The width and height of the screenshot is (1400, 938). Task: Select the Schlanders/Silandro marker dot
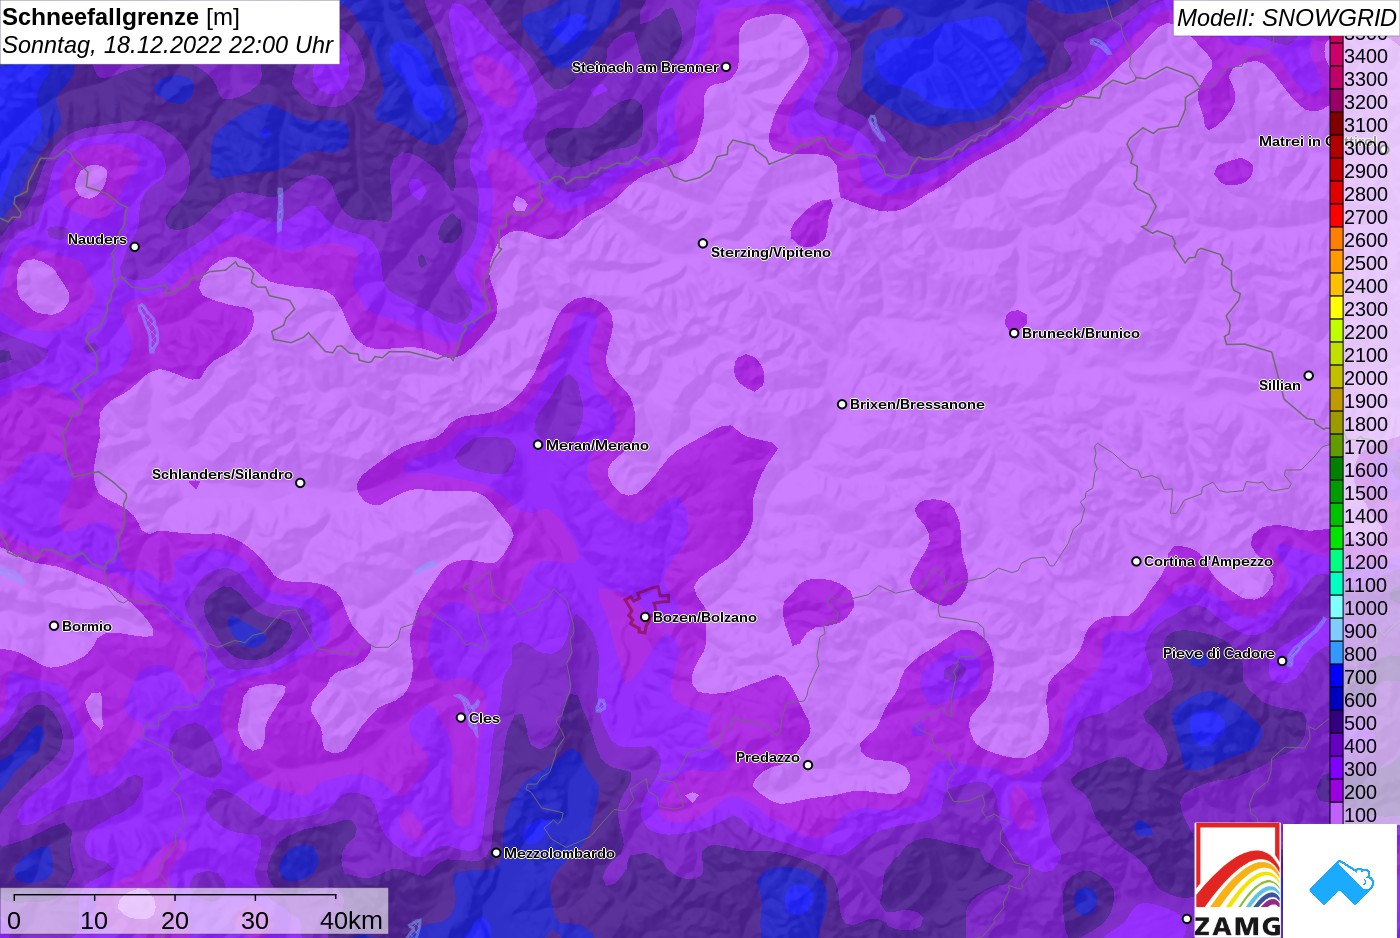pos(300,483)
